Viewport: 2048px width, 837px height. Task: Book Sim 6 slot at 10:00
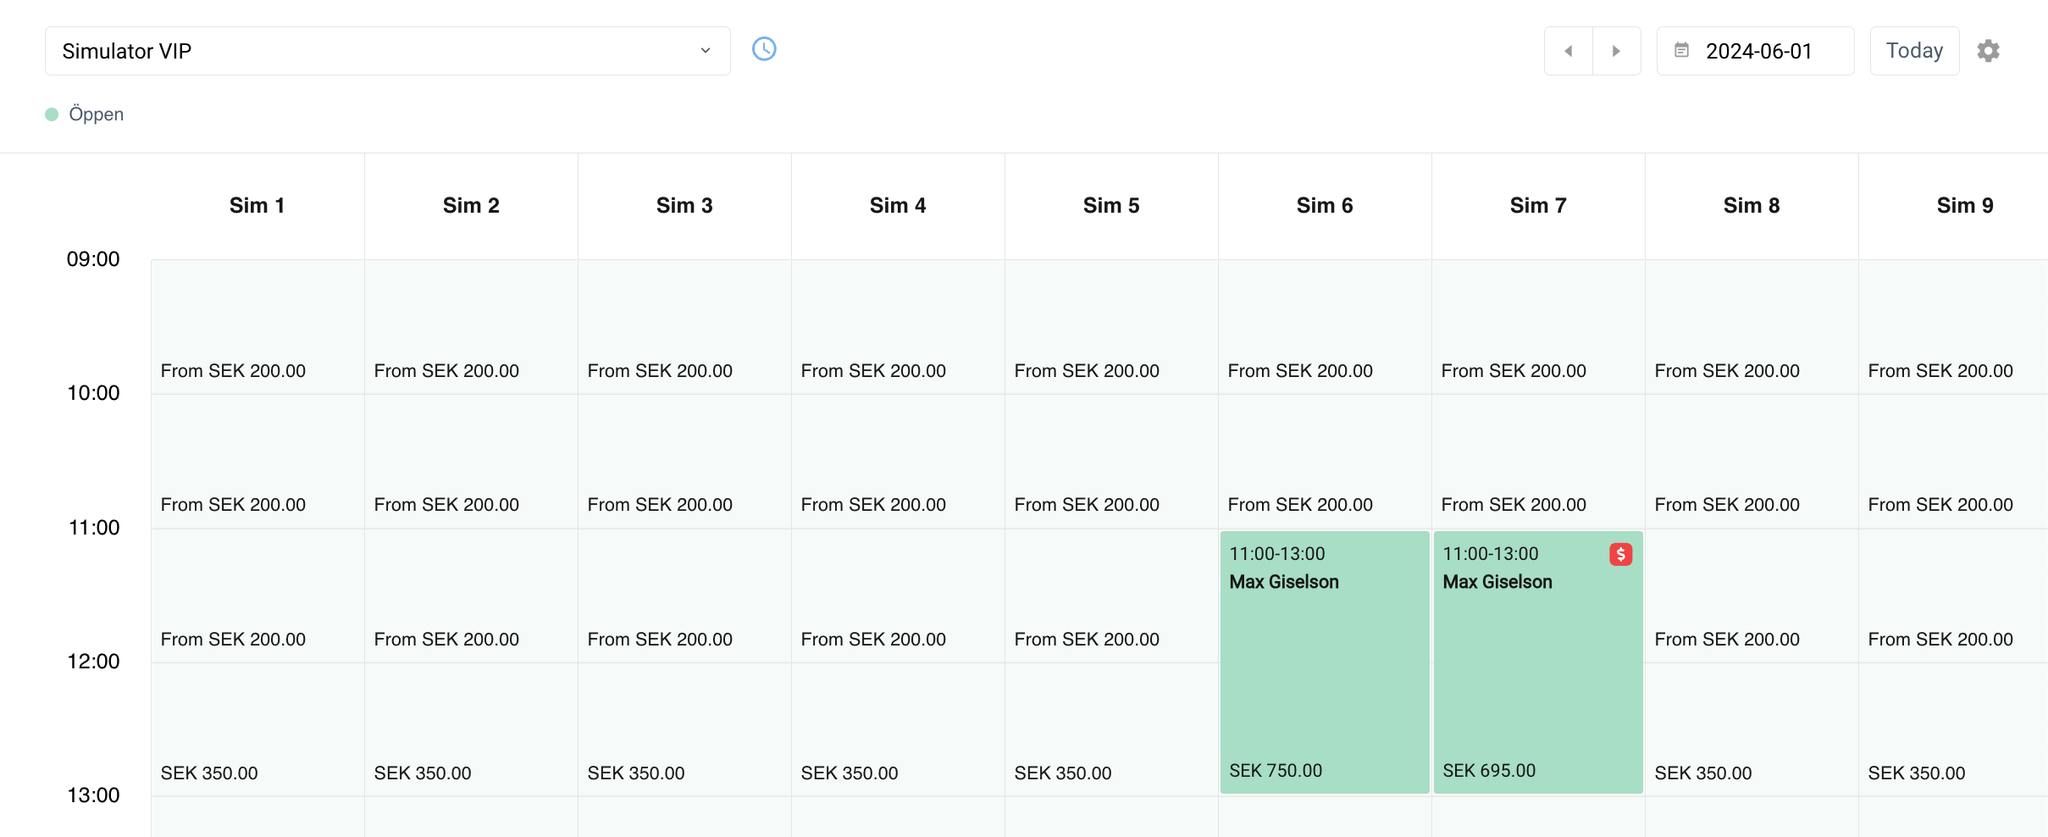tap(1325, 461)
